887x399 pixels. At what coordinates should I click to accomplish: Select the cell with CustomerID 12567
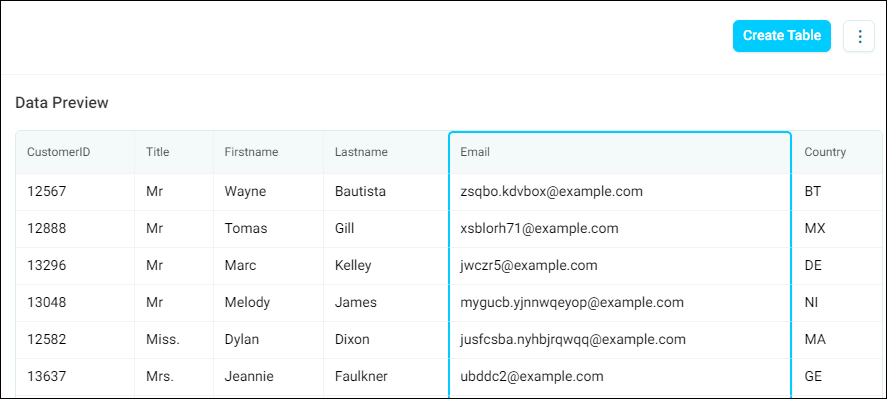point(75,192)
